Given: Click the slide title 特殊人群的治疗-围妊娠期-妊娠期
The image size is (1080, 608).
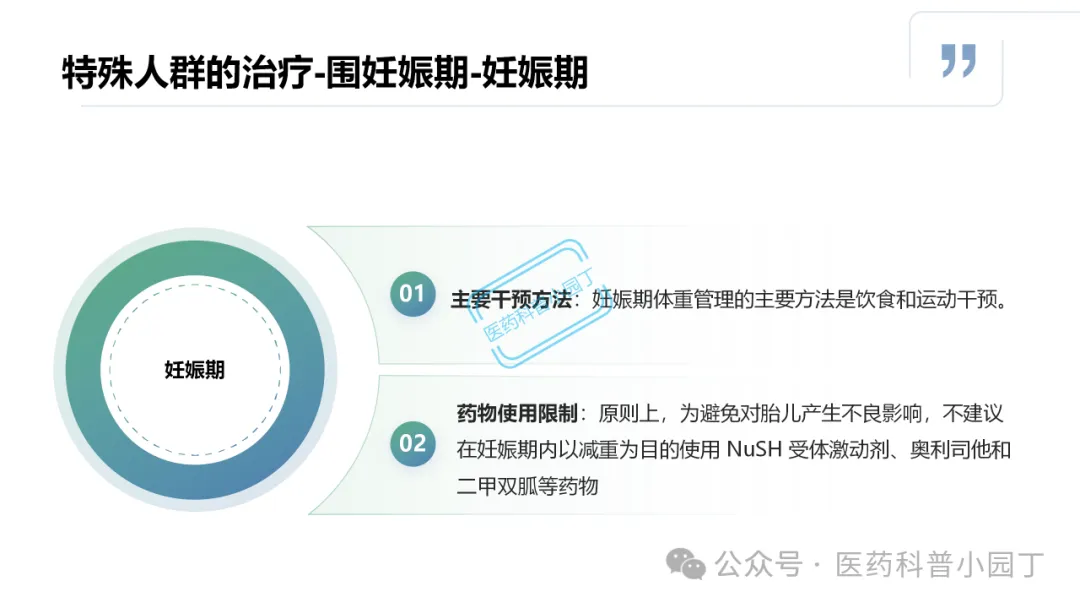Looking at the screenshot, I should (x=324, y=72).
